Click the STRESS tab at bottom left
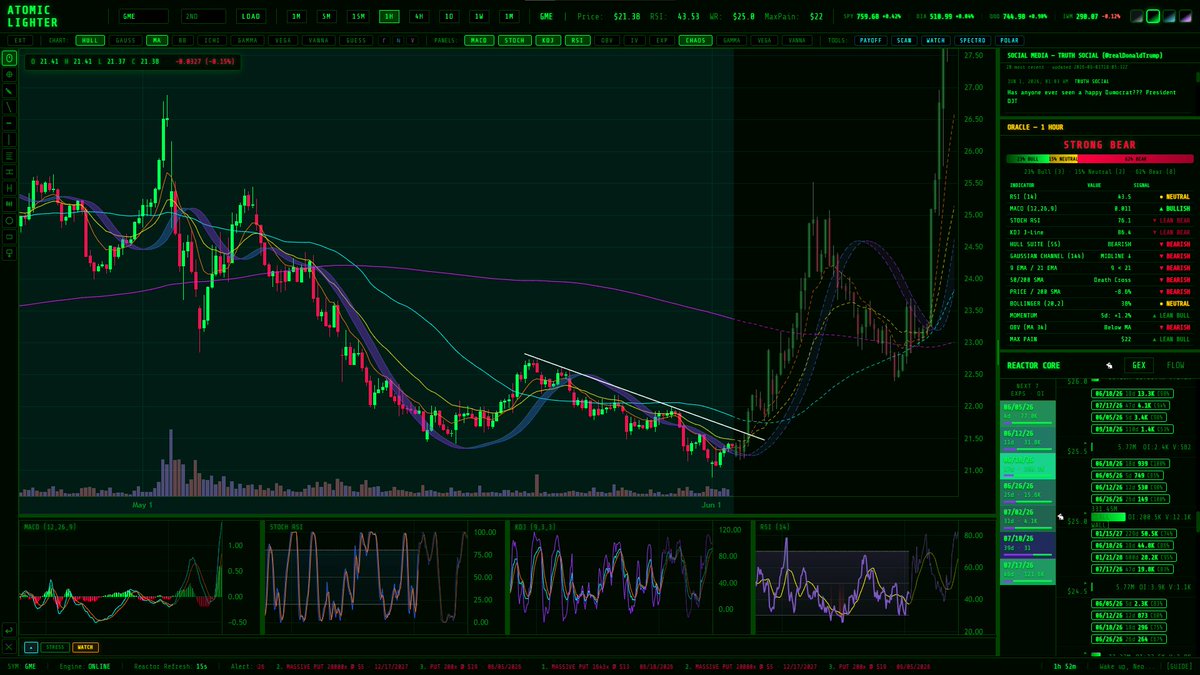 (56, 647)
